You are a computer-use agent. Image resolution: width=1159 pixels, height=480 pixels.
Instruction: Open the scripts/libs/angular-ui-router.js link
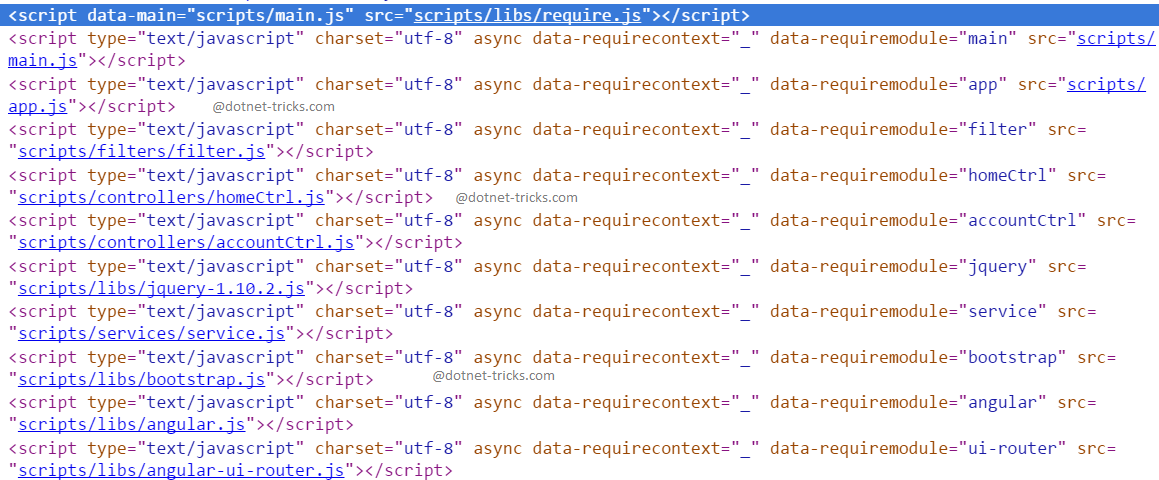(182, 471)
